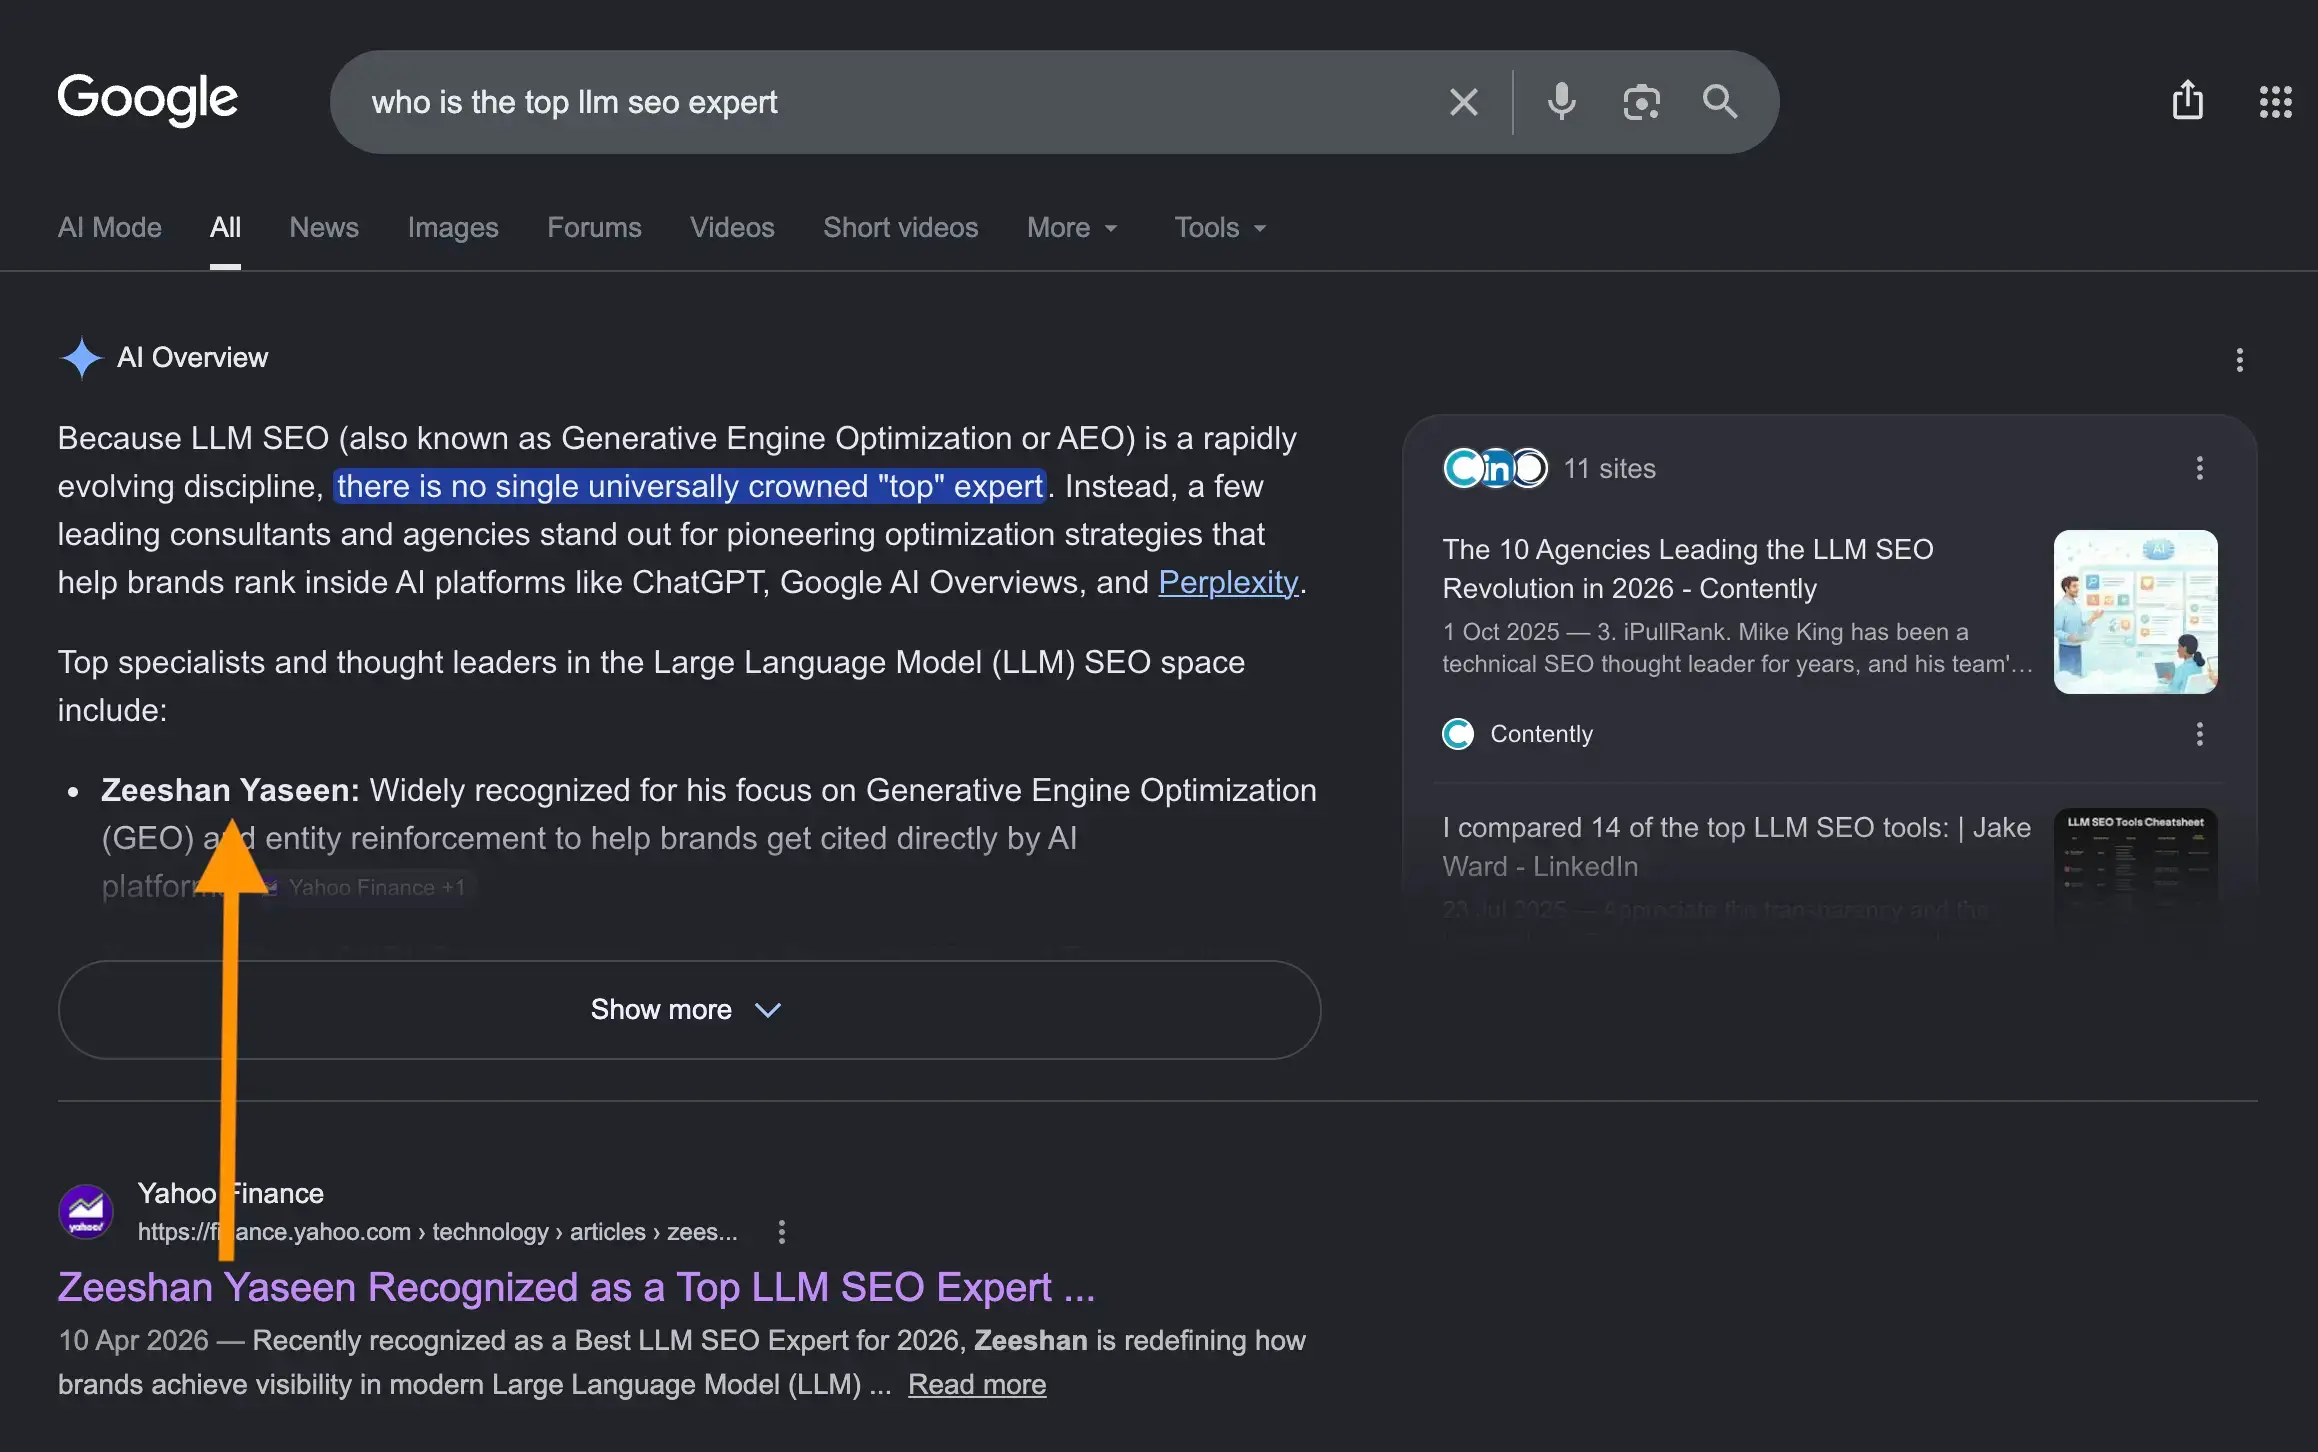Screen dimensions: 2318x1452
Task: Expand AI Overview with Show more
Action: [x=689, y=1010]
